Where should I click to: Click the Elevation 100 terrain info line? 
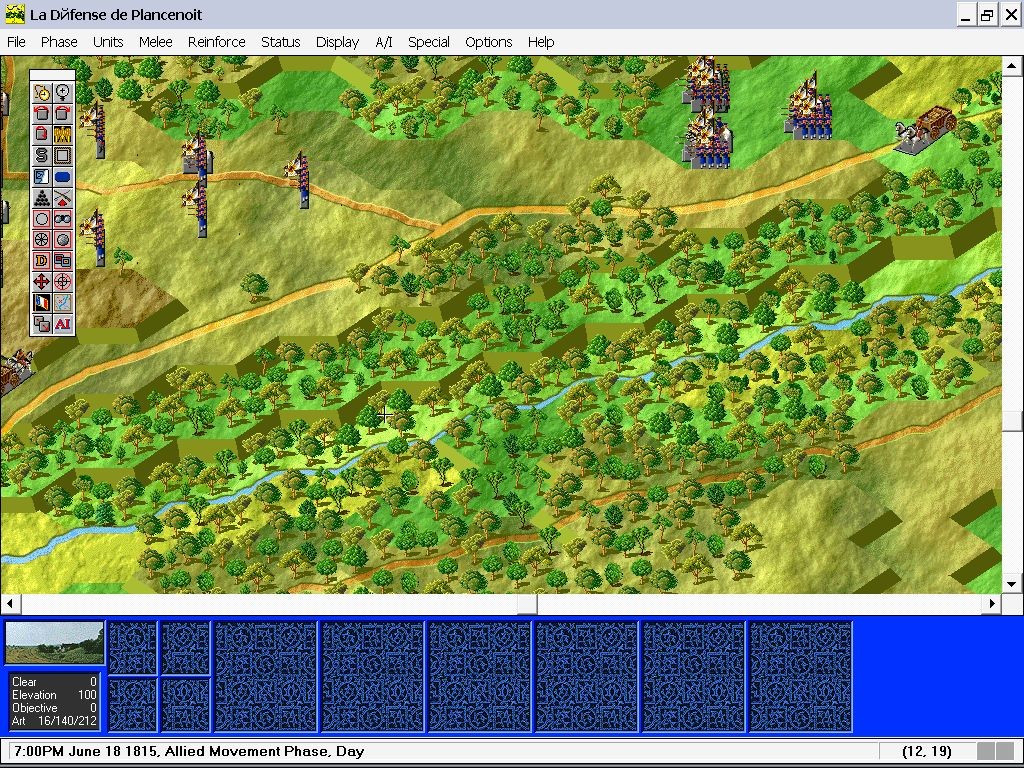[54, 695]
